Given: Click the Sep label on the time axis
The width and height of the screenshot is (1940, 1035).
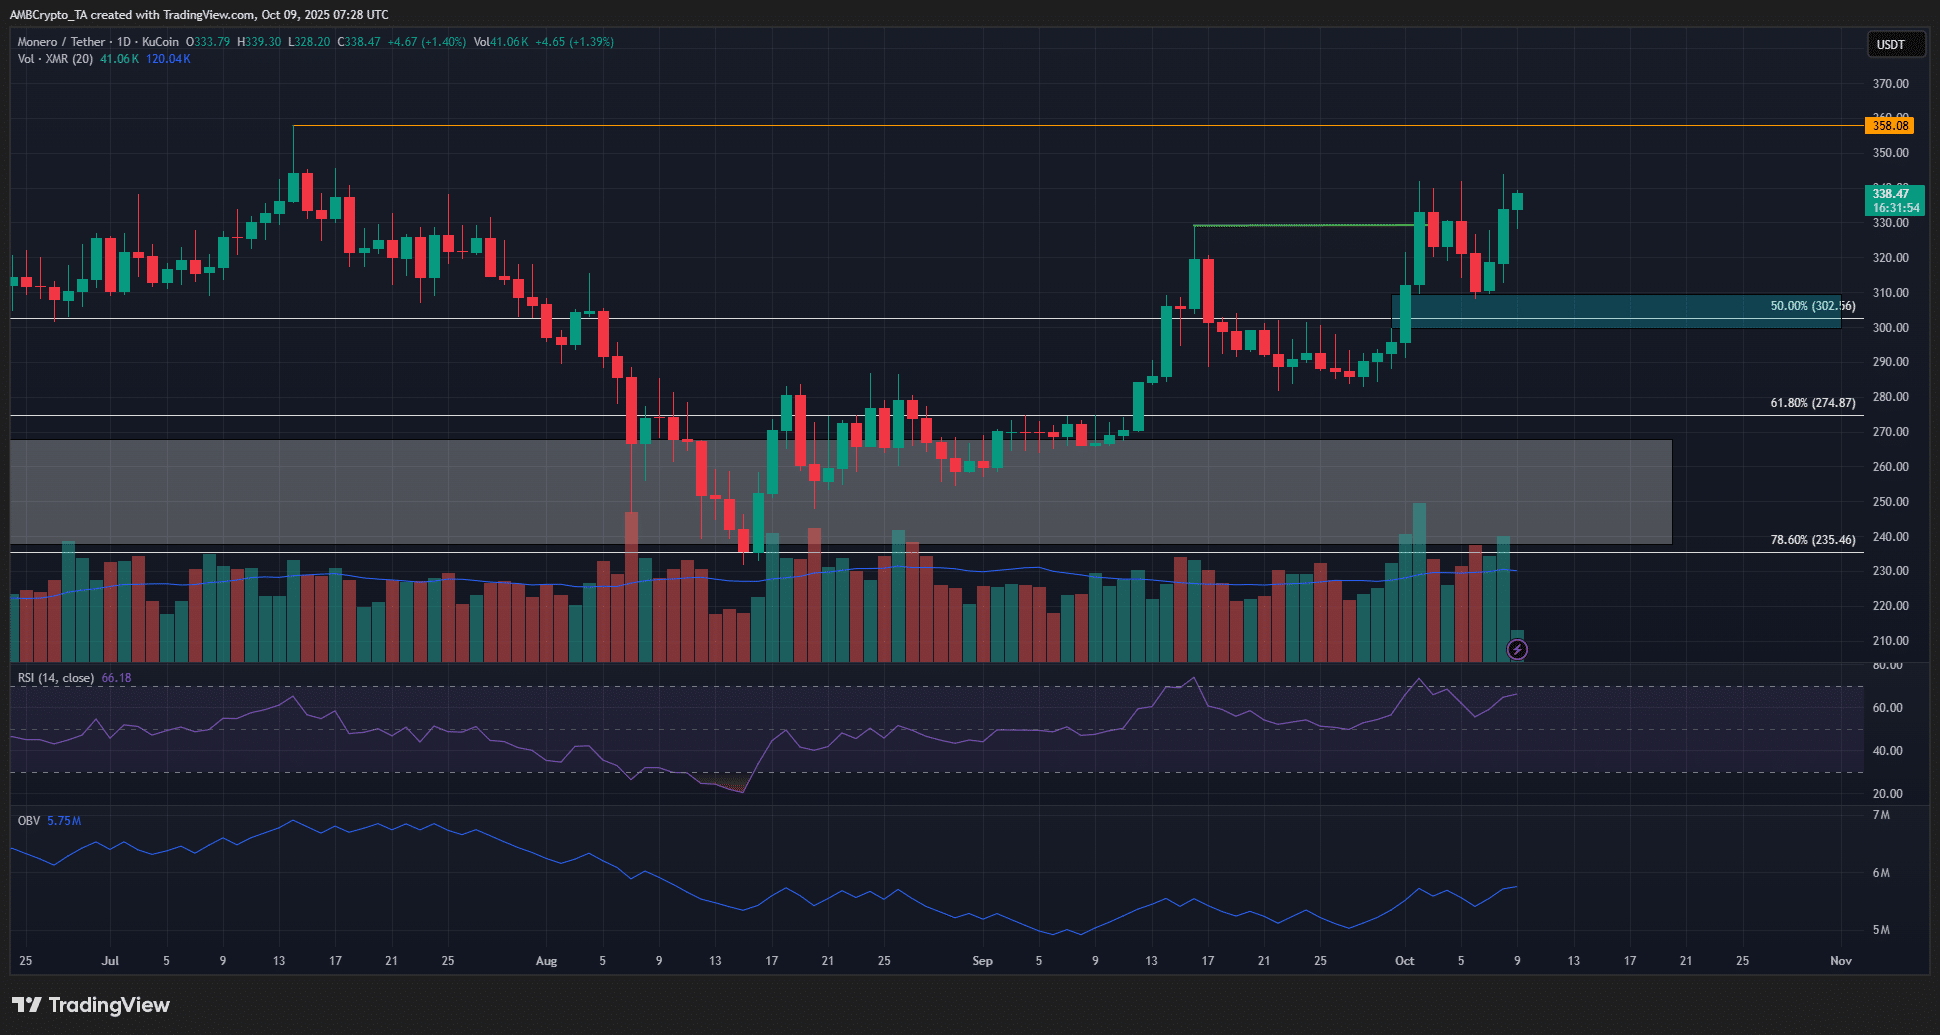Looking at the screenshot, I should (x=982, y=961).
